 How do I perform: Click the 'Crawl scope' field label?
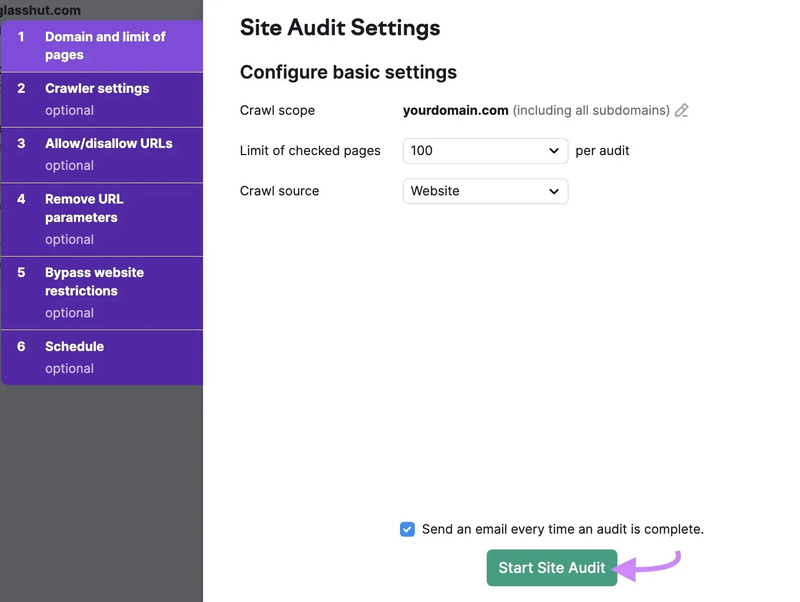(x=277, y=111)
